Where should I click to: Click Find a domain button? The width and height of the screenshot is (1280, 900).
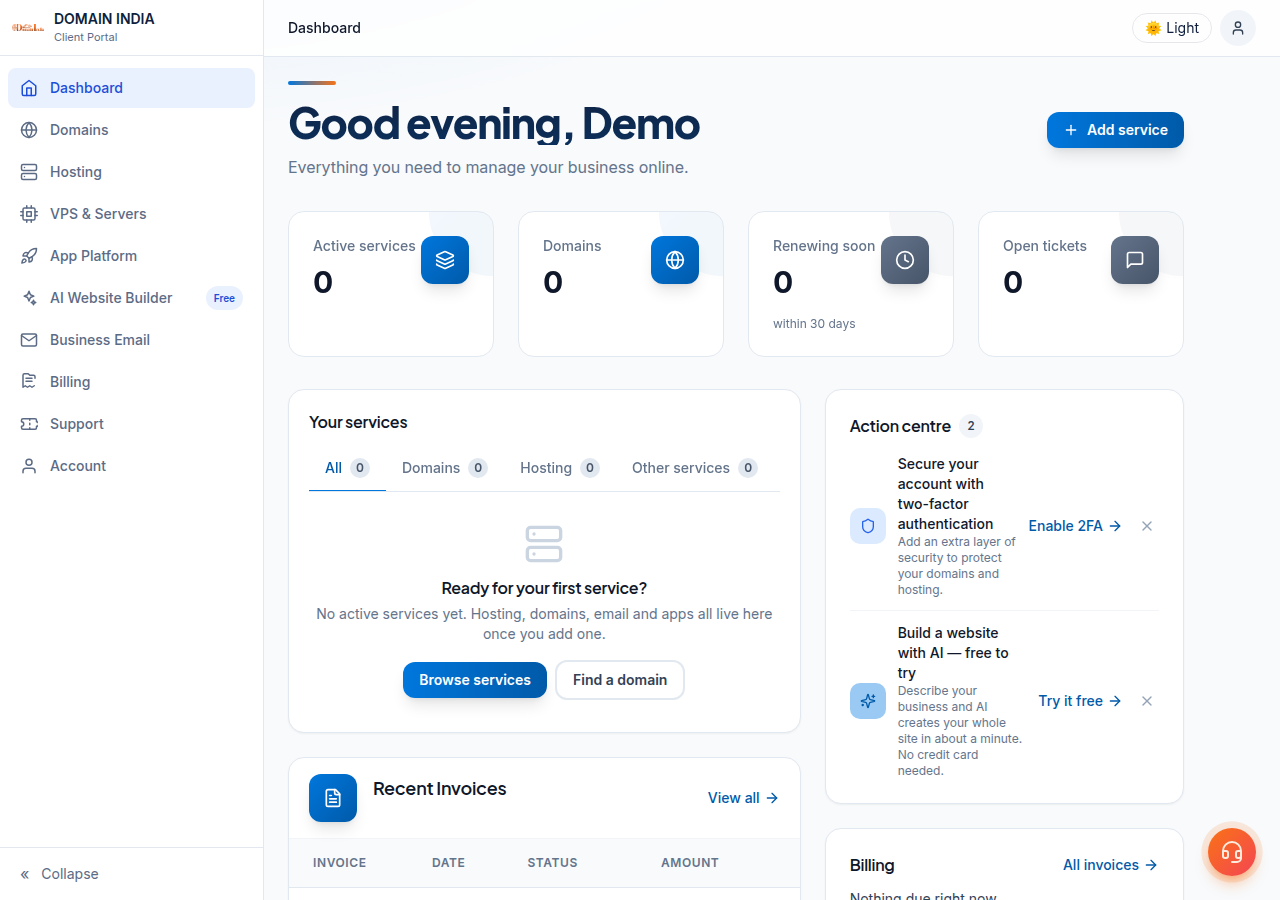point(620,680)
